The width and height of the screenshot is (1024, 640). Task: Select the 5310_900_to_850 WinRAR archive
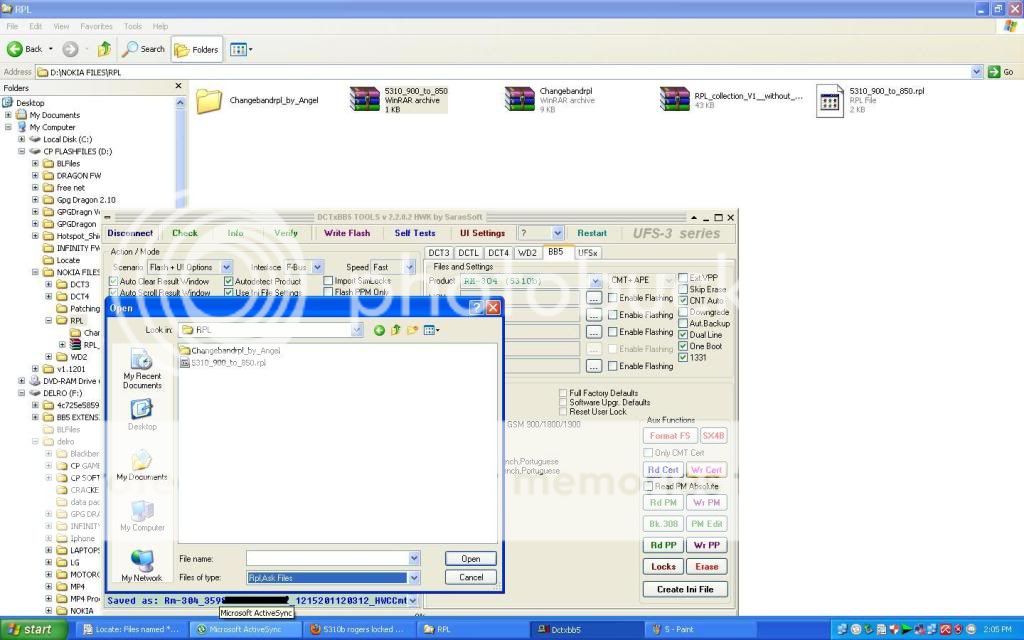coord(398,100)
